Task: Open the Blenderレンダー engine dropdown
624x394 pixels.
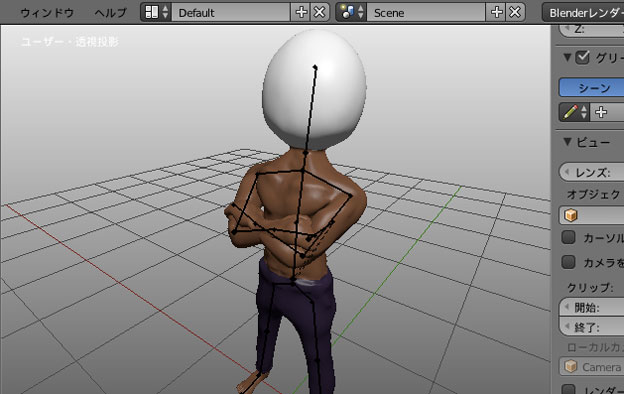Action: point(583,12)
